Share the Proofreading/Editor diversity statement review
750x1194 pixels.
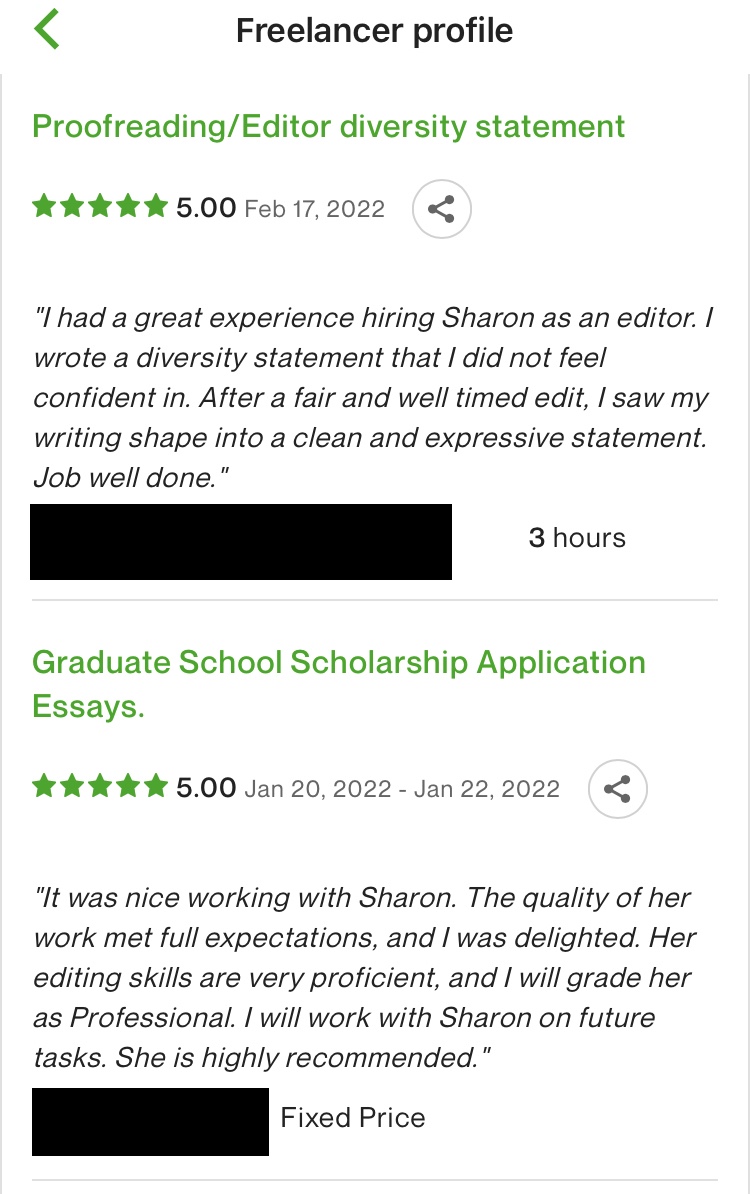click(441, 209)
